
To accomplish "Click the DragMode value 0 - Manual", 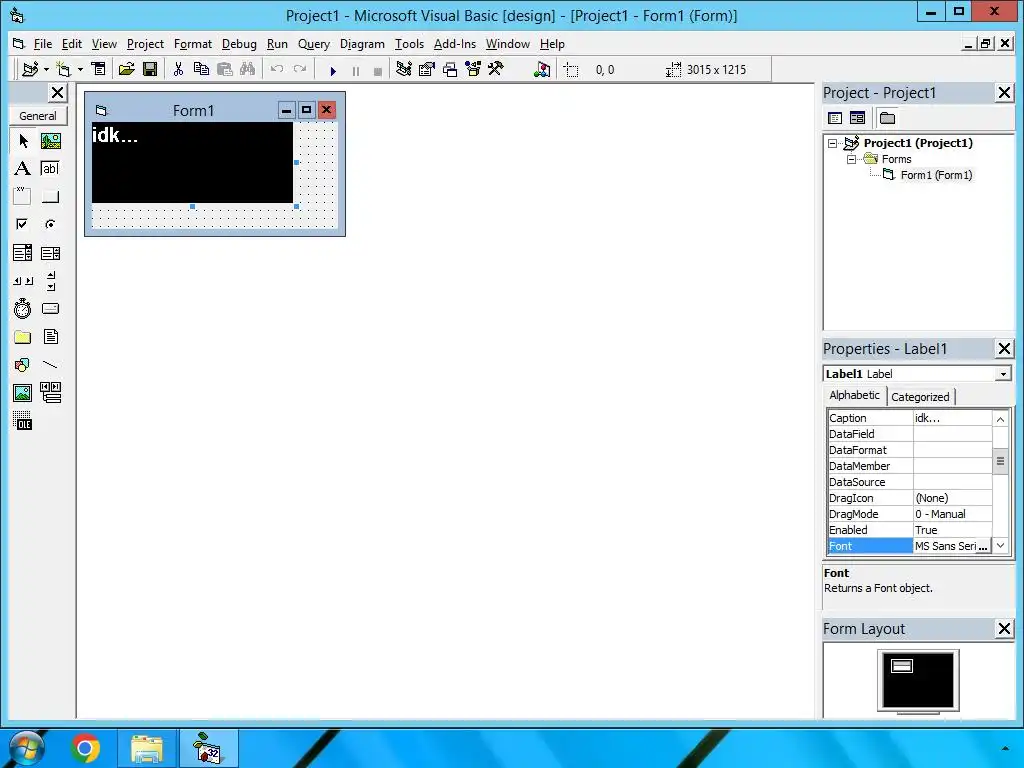I will 952,515.
